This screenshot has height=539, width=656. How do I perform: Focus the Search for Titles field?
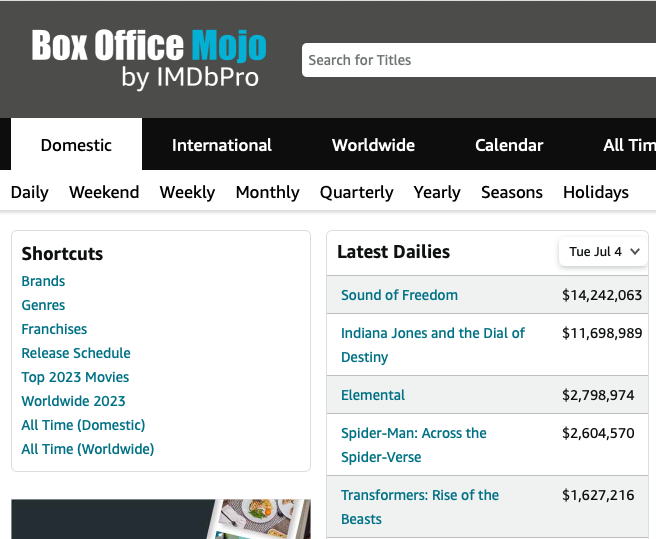(x=479, y=60)
